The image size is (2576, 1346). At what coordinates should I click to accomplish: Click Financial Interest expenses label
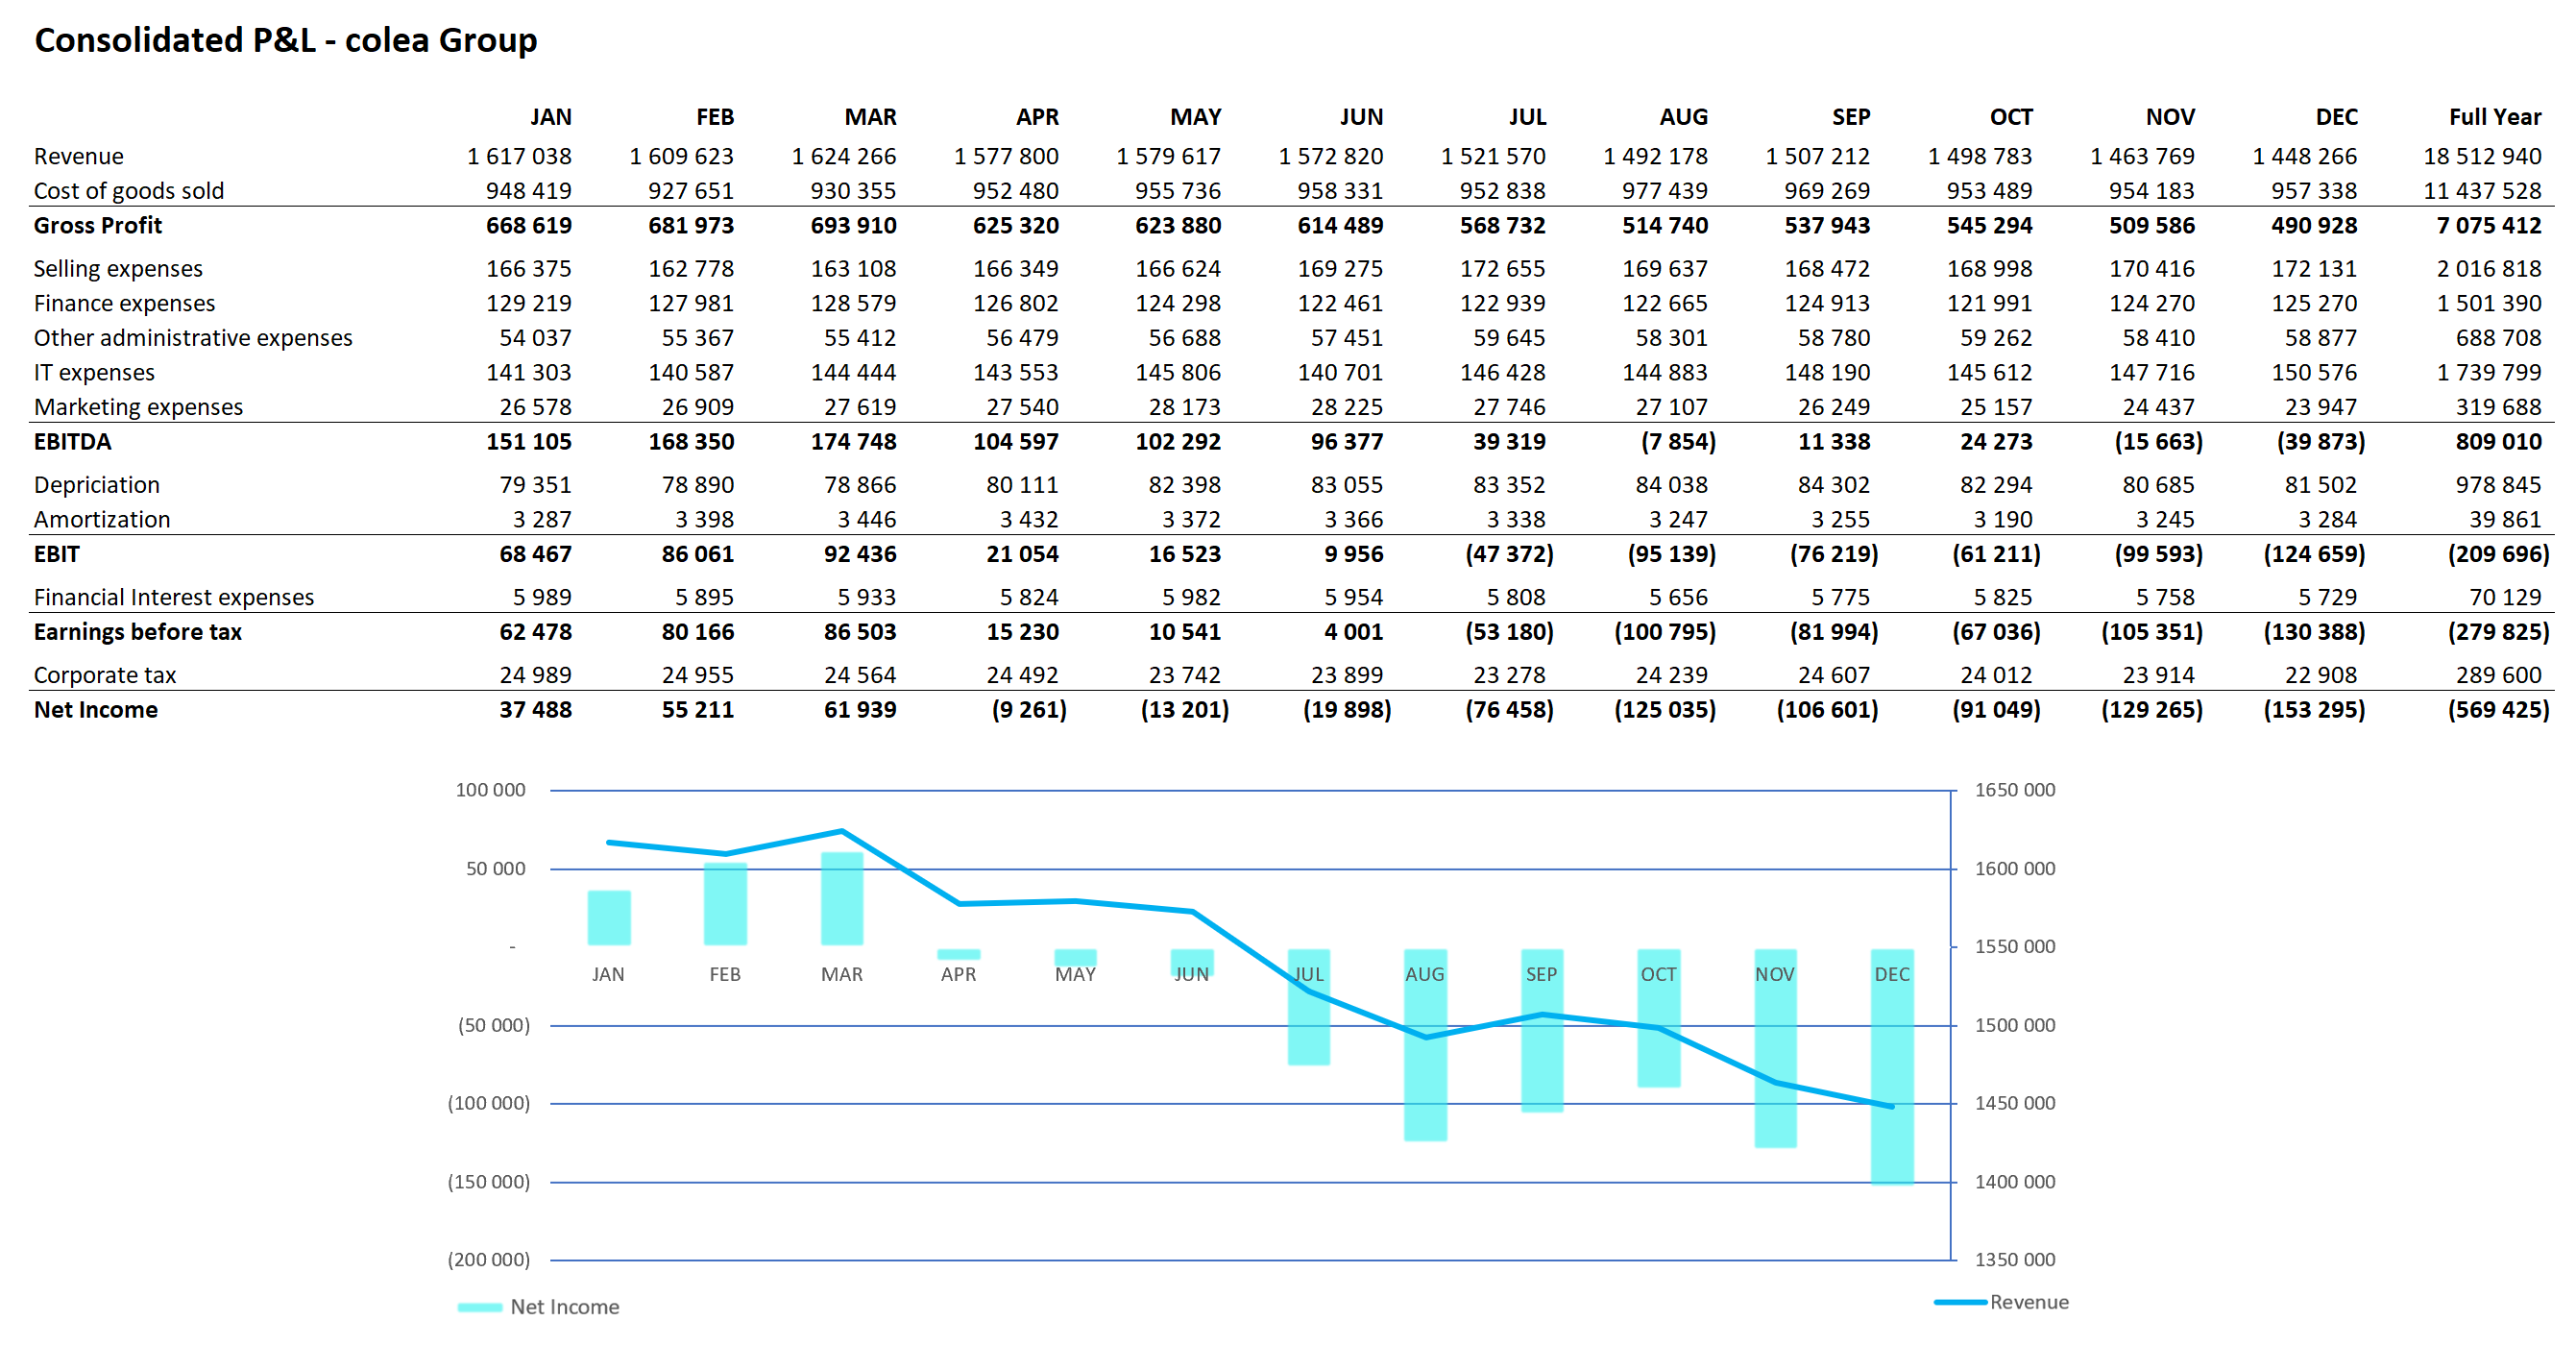click(x=173, y=596)
